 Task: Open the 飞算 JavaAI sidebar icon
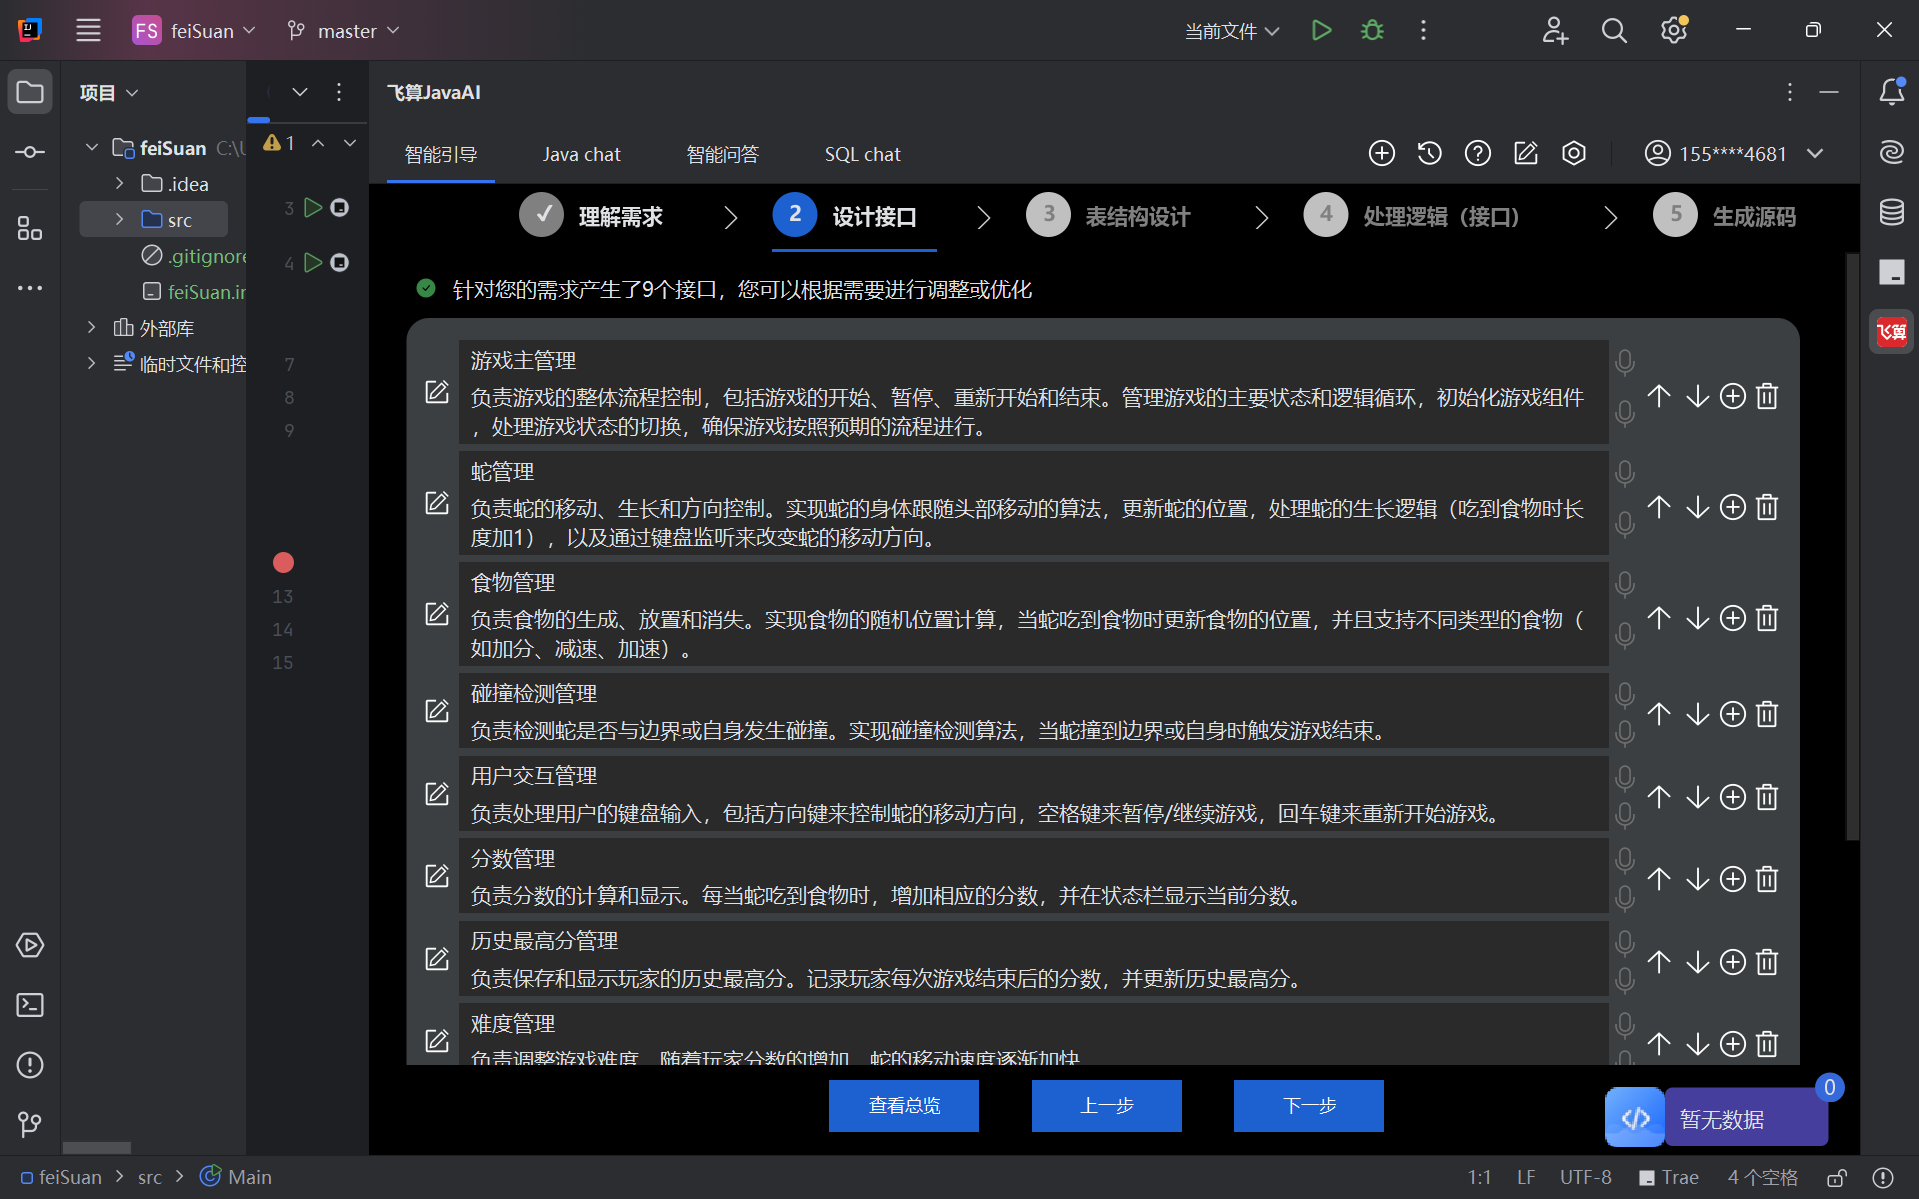pyautogui.click(x=1891, y=332)
